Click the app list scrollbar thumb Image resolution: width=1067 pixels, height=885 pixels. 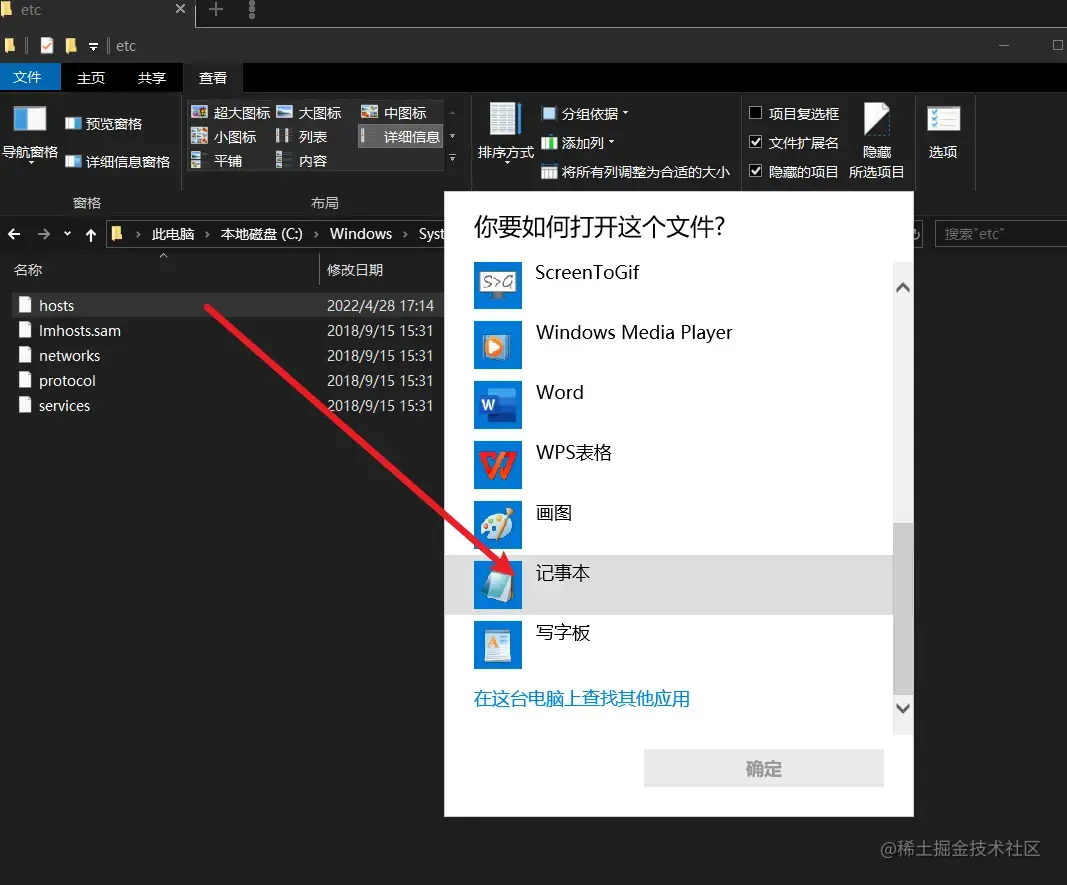point(902,608)
